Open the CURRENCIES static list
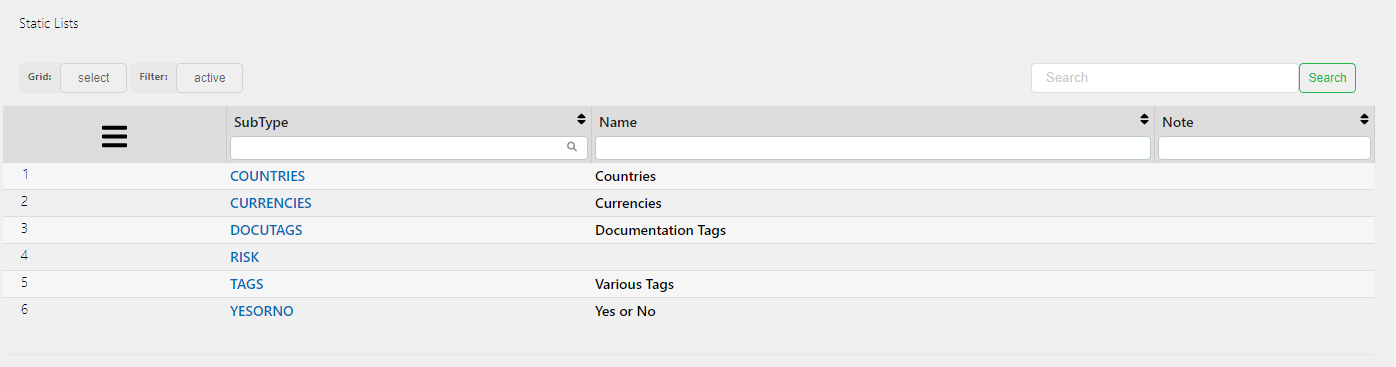 [271, 203]
